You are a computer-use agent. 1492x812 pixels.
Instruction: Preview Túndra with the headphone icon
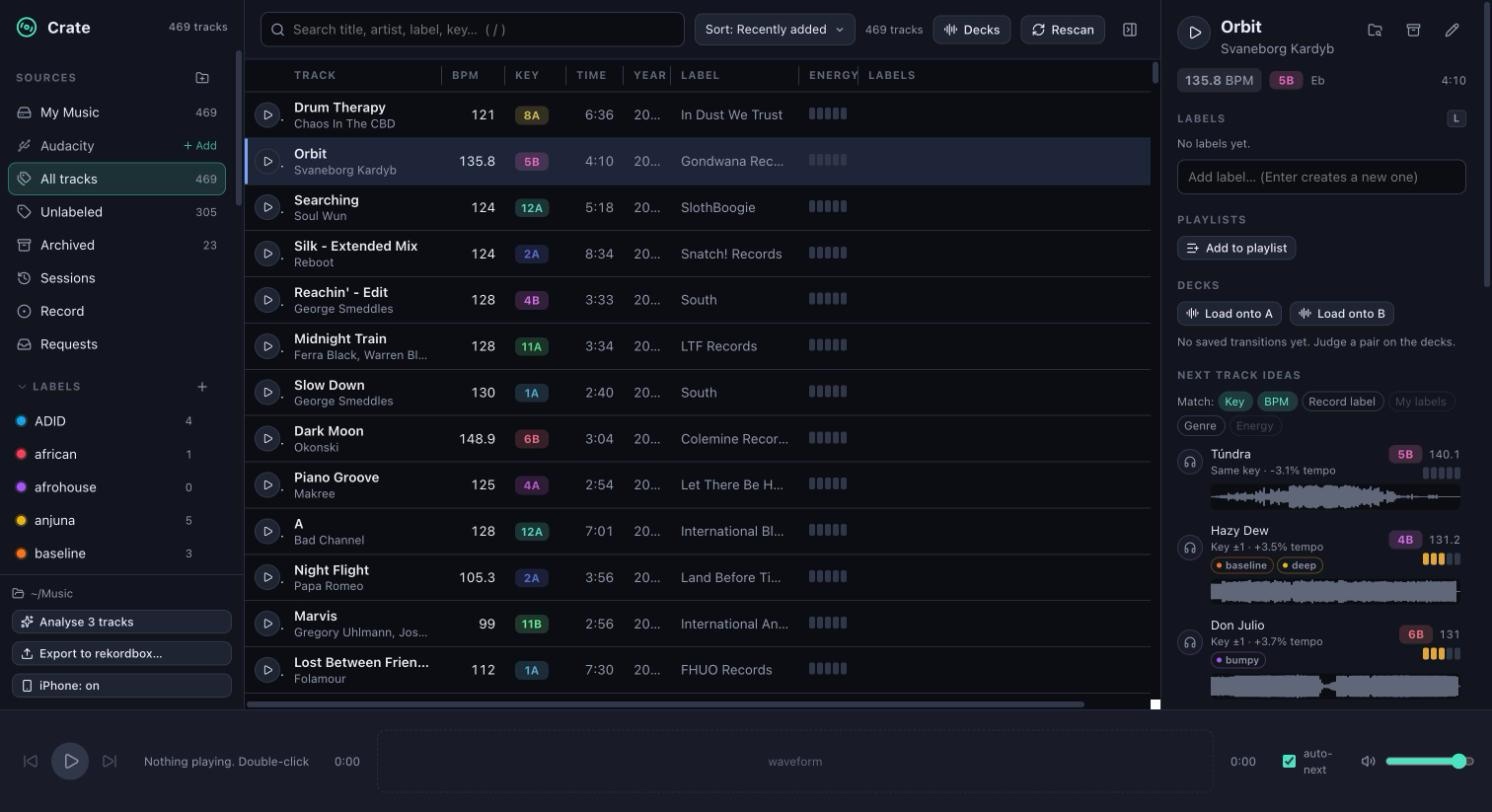pyautogui.click(x=1190, y=462)
